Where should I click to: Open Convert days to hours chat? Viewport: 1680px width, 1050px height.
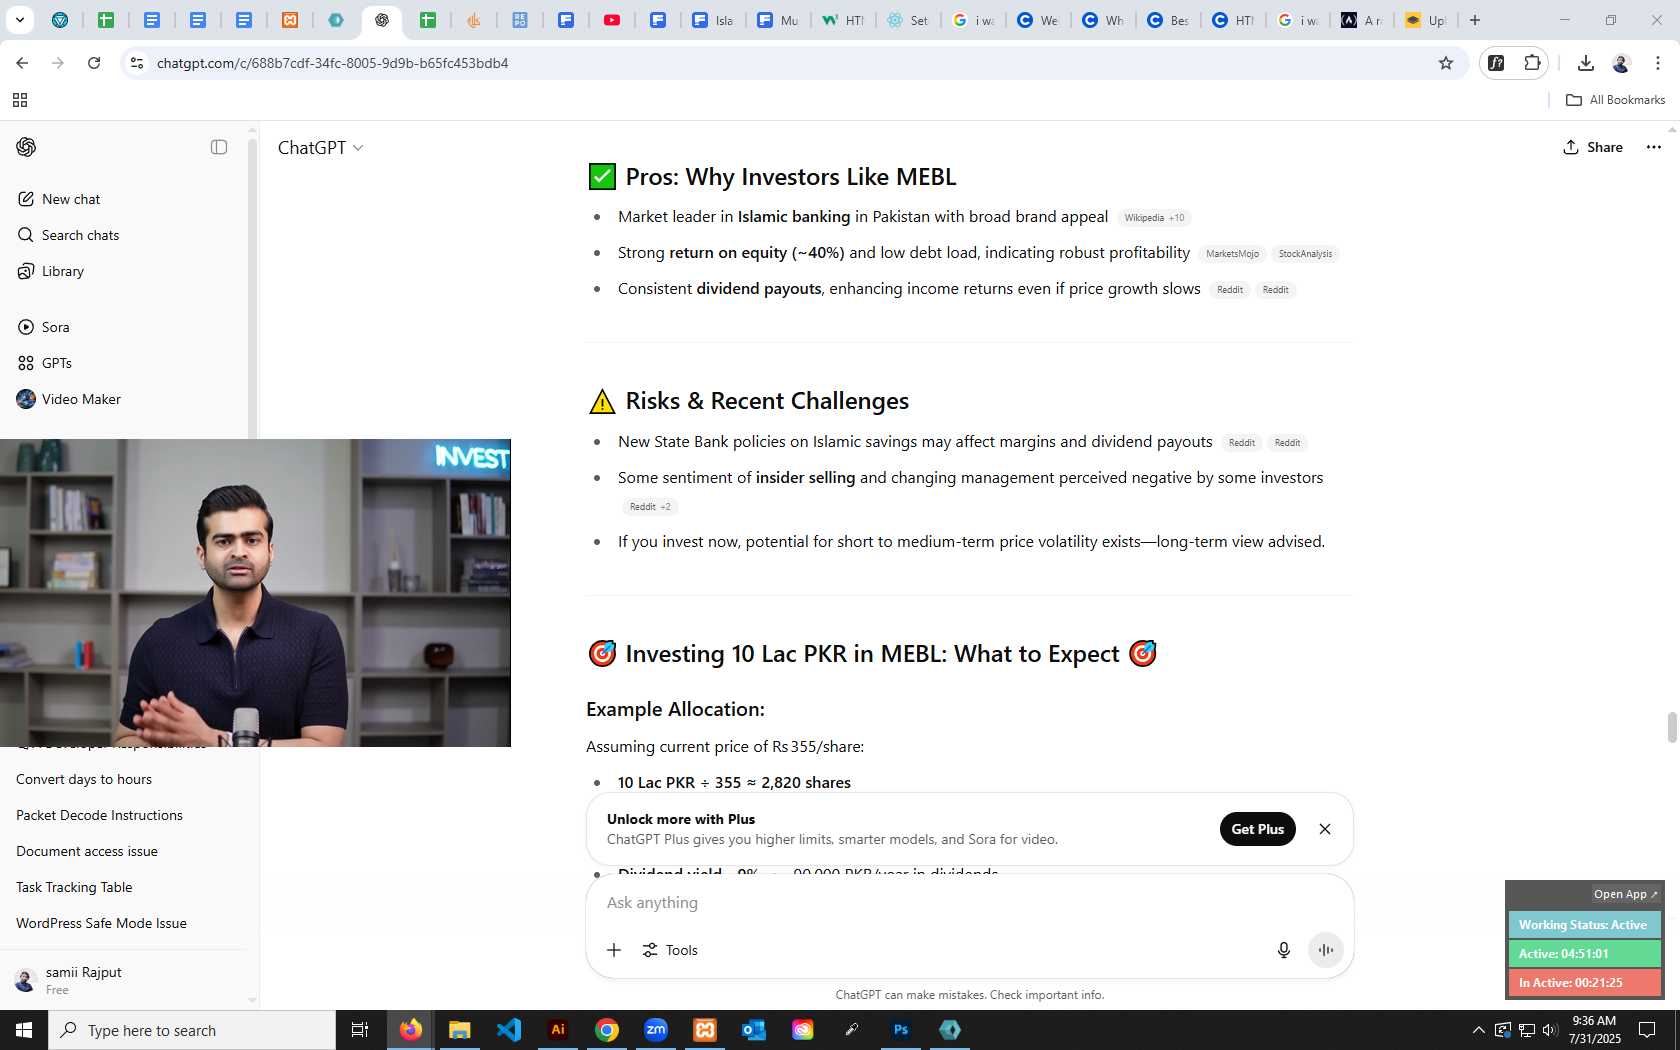coord(84,779)
